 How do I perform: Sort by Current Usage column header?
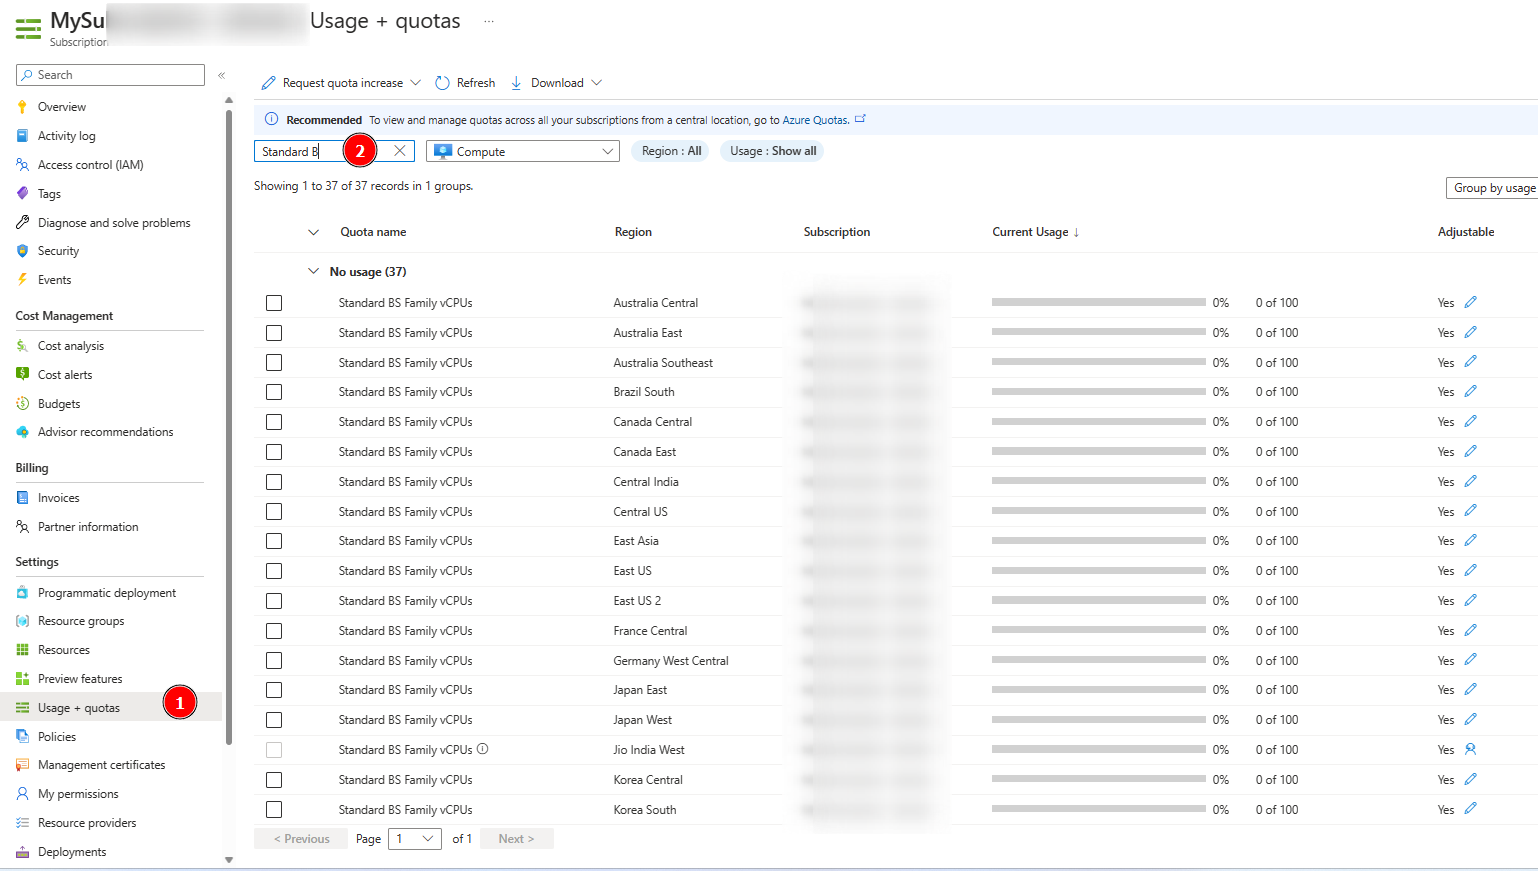tap(1035, 232)
